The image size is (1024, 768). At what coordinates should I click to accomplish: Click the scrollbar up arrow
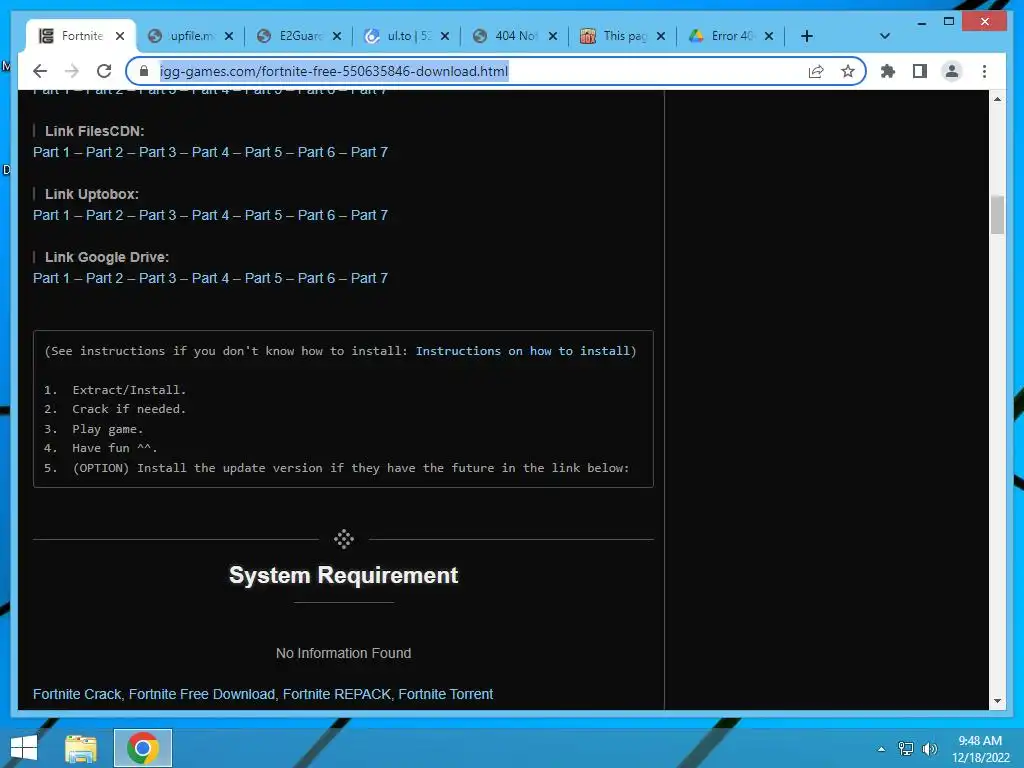tap(997, 99)
